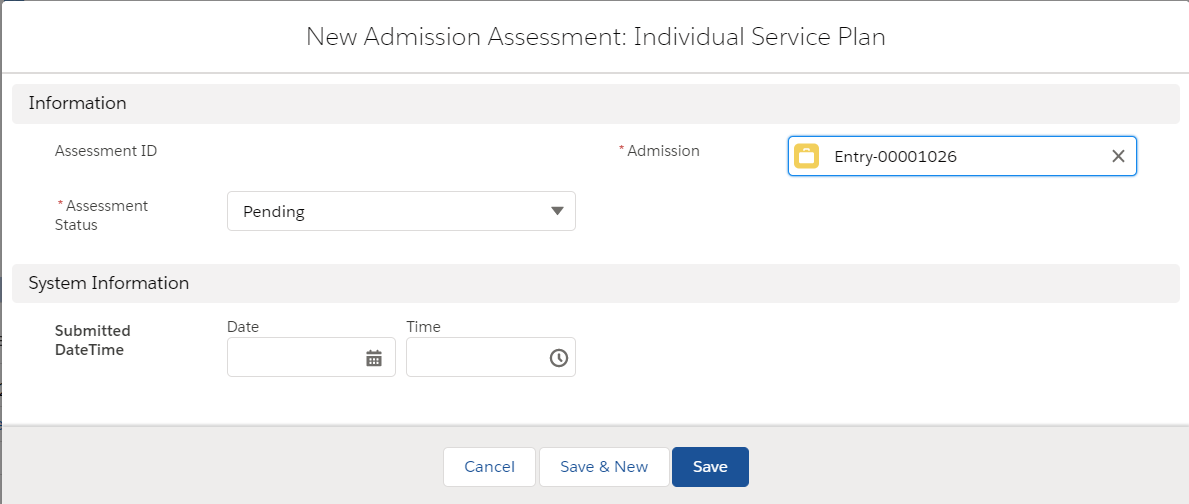Click the Date label above the date field
This screenshot has width=1189, height=504.
[x=243, y=326]
